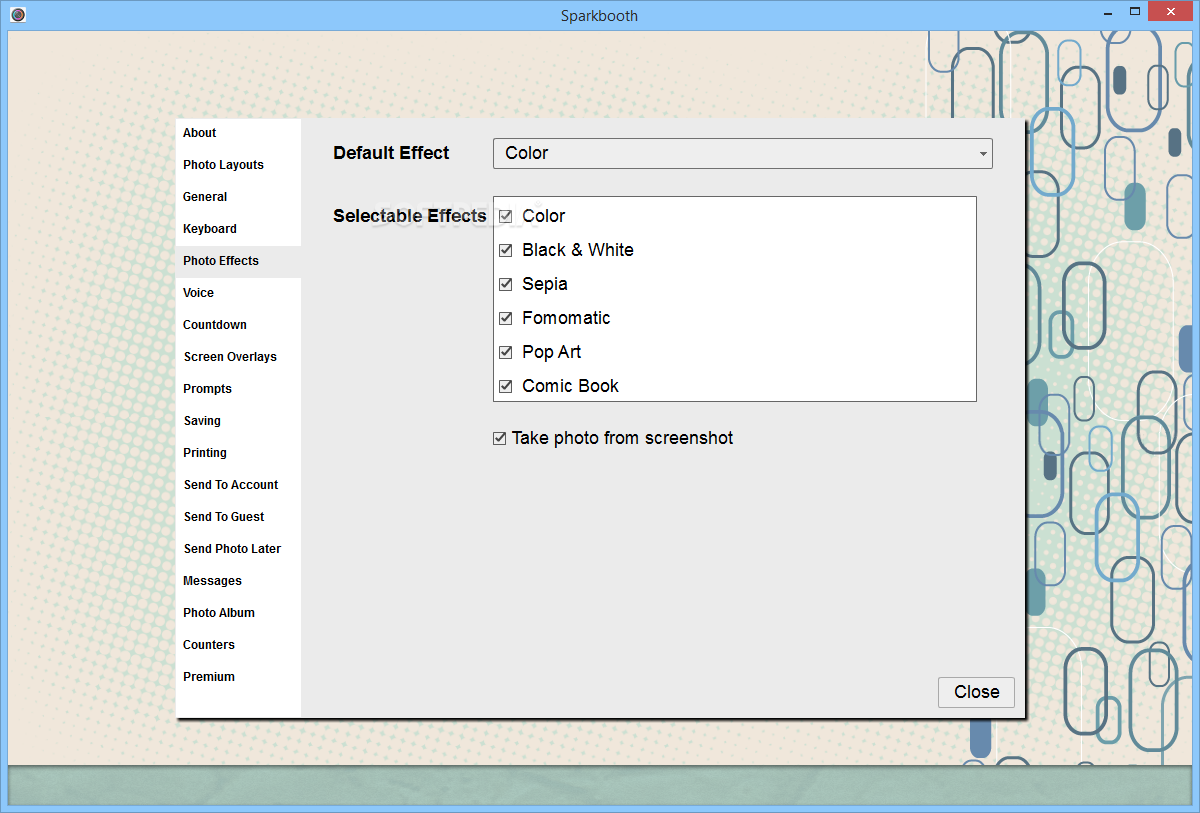Select the General settings tab
Image resolution: width=1200 pixels, height=813 pixels.
point(238,197)
